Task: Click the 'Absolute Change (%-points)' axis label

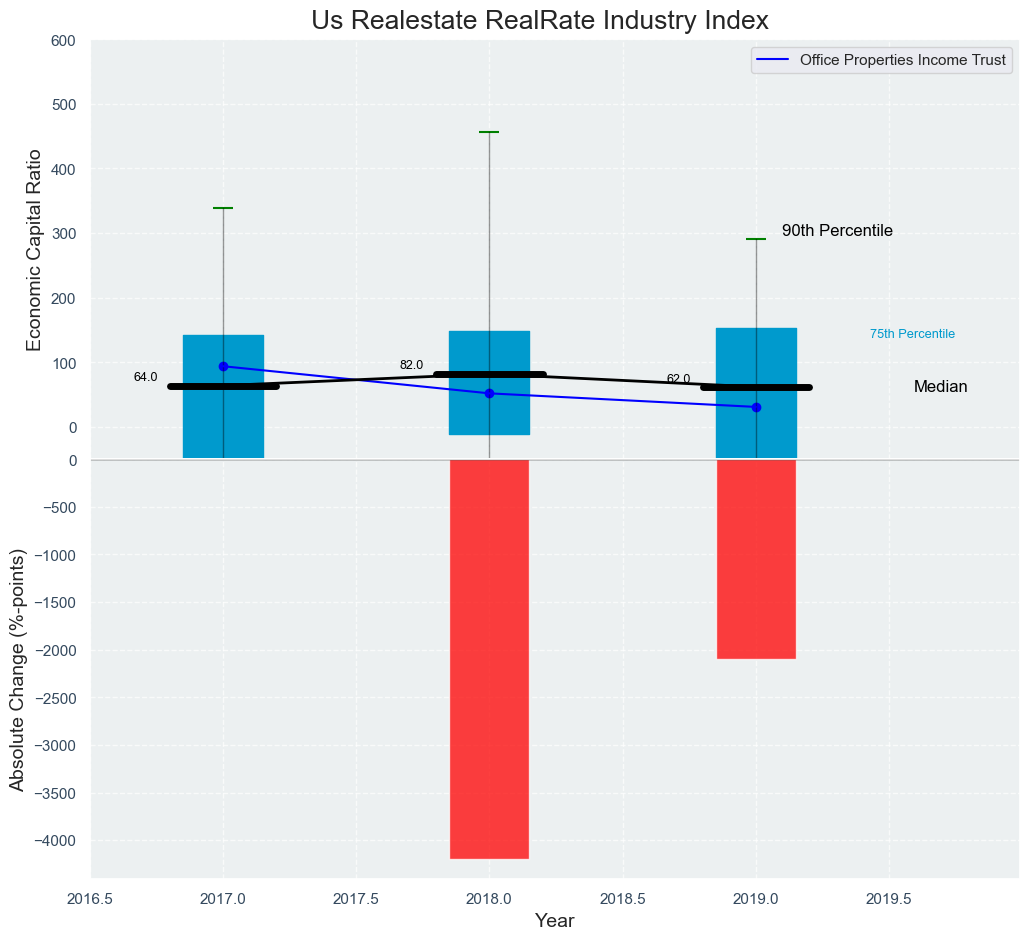Action: point(17,668)
